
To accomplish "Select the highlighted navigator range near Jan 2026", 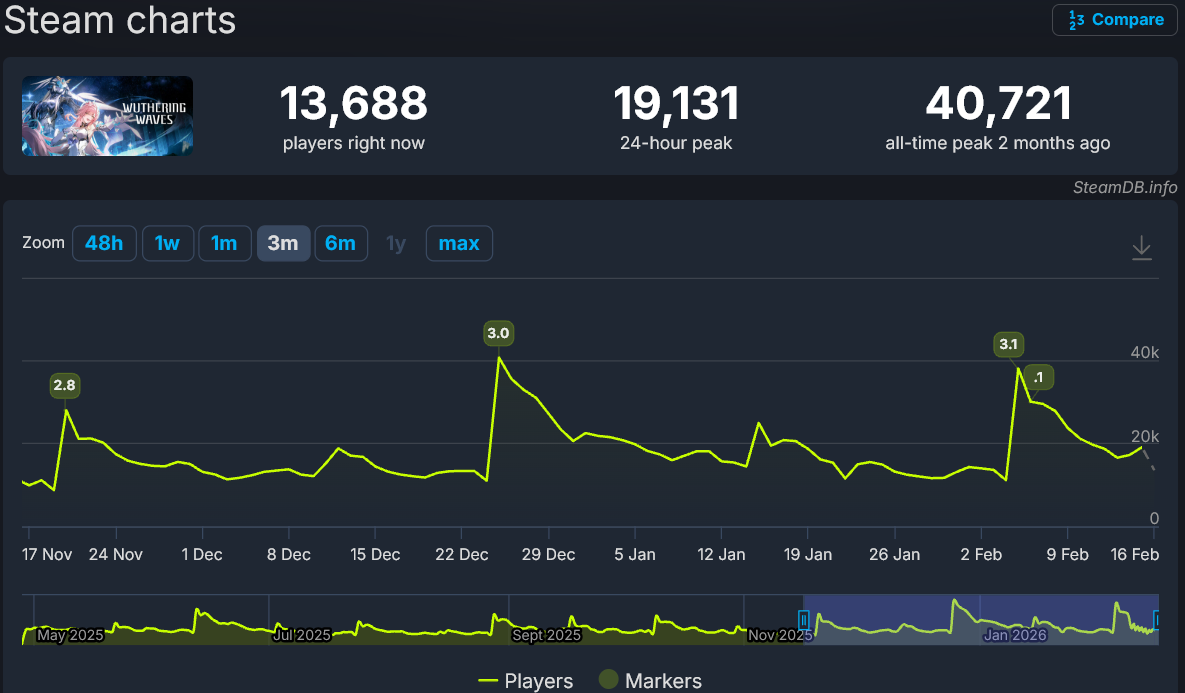I will tap(981, 620).
